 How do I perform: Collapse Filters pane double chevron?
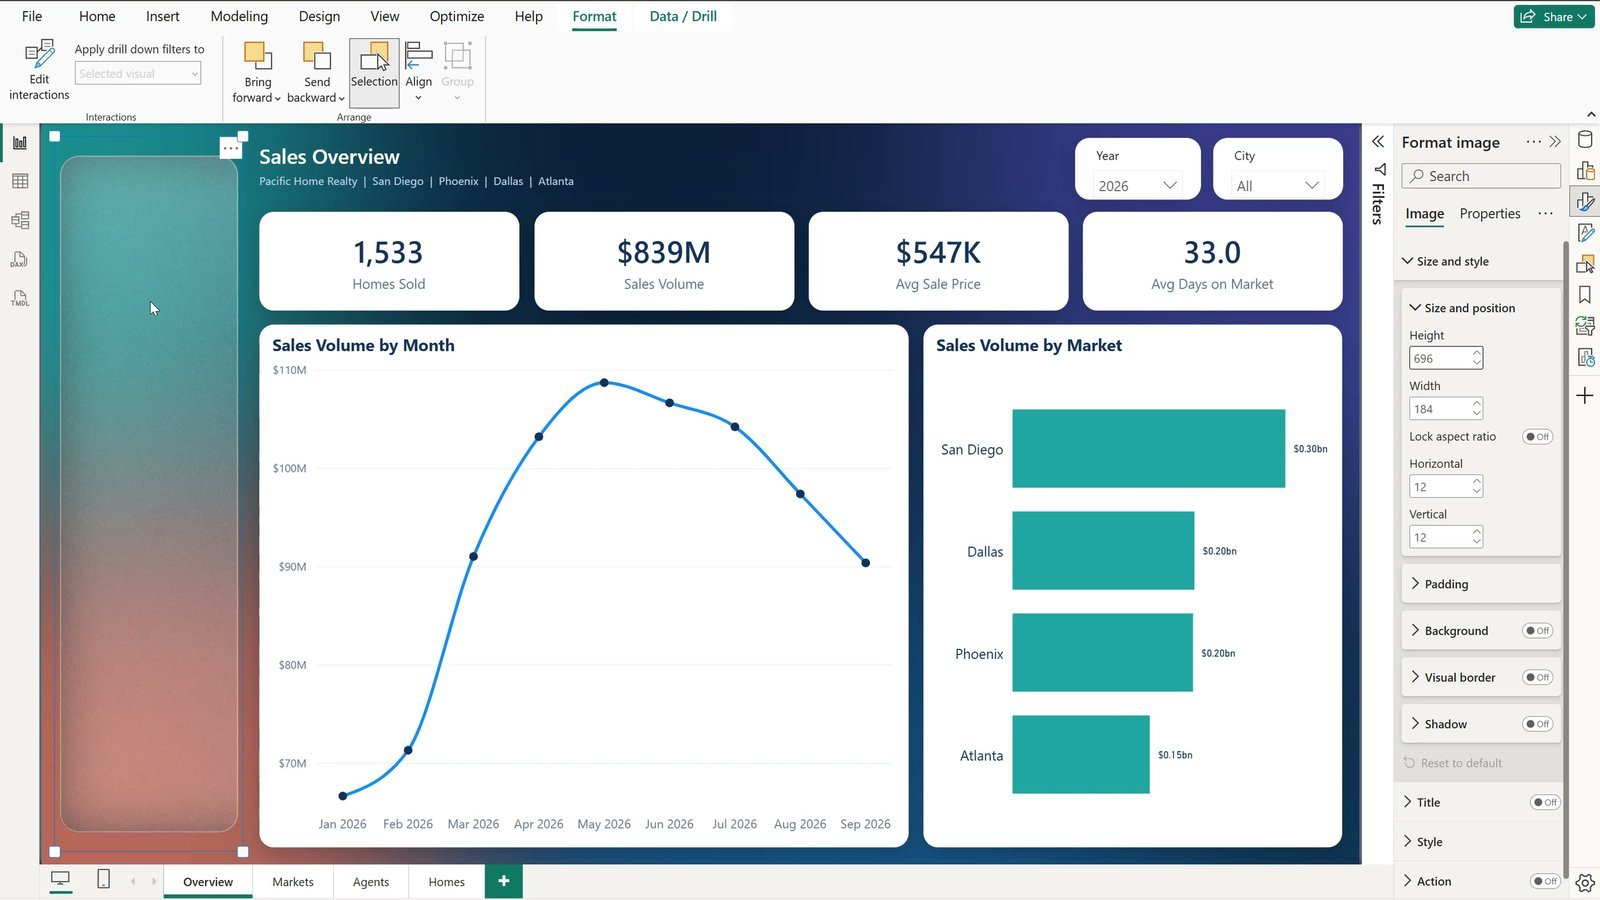tap(1378, 141)
